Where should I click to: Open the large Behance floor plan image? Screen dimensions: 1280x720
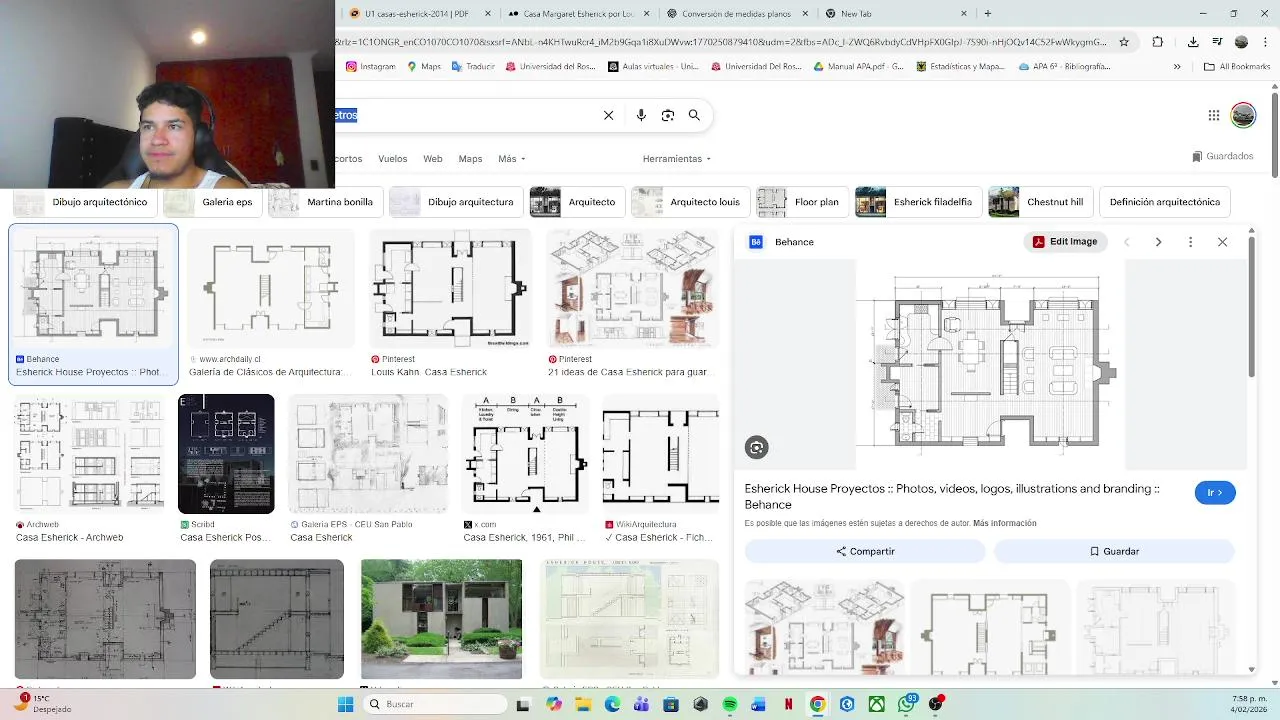pyautogui.click(x=990, y=364)
